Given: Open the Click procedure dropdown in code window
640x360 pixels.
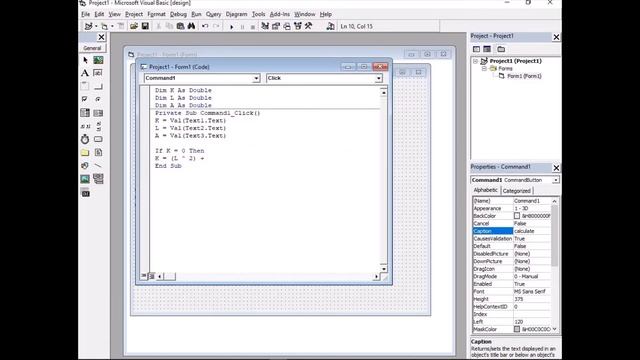Looking at the screenshot, I should click(x=378, y=78).
